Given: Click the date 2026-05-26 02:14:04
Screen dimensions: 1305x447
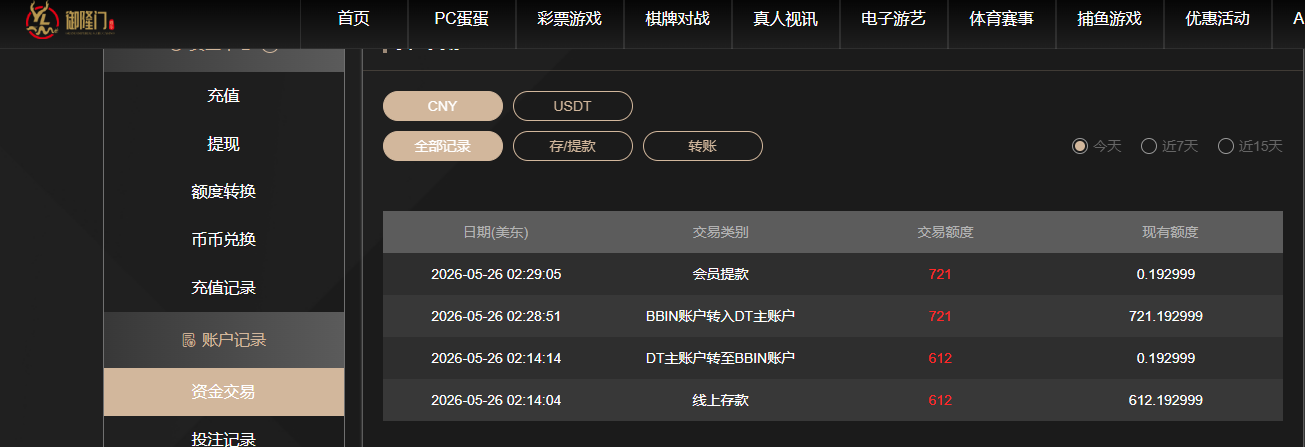Looking at the screenshot, I should 495,400.
